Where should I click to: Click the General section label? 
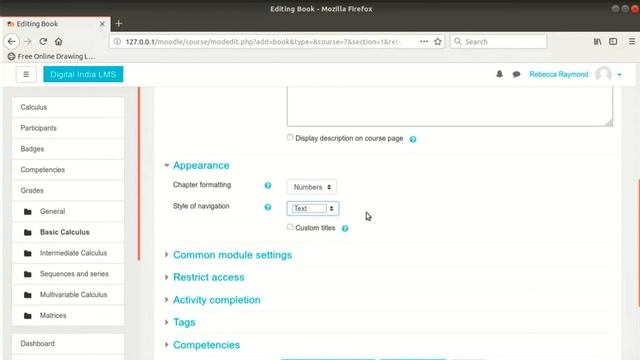coord(52,211)
